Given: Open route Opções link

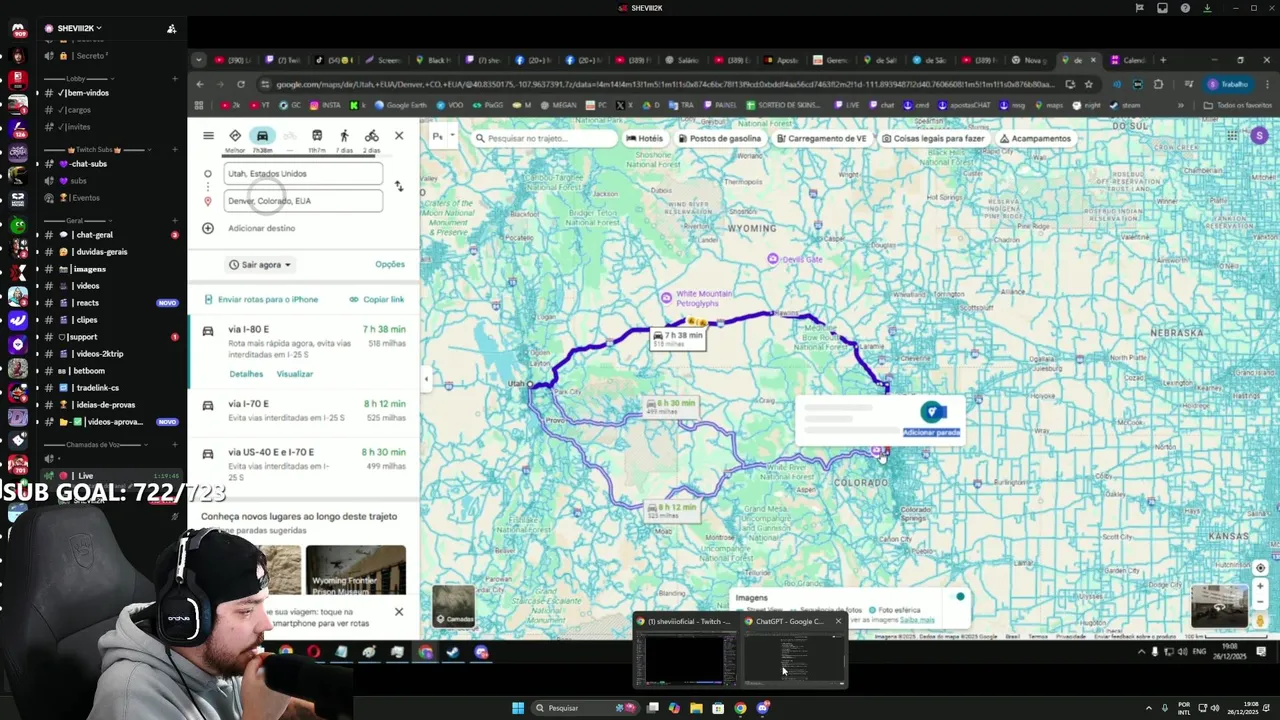Looking at the screenshot, I should click(390, 264).
